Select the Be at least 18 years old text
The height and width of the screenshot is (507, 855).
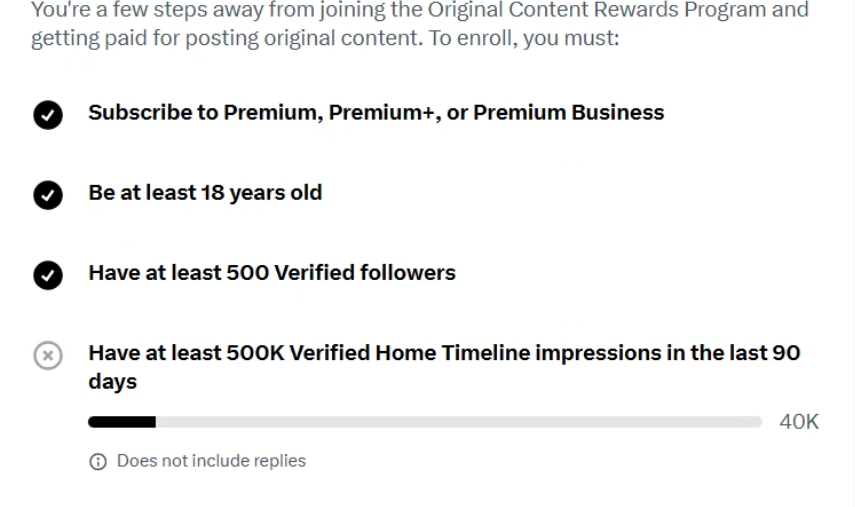tap(206, 193)
